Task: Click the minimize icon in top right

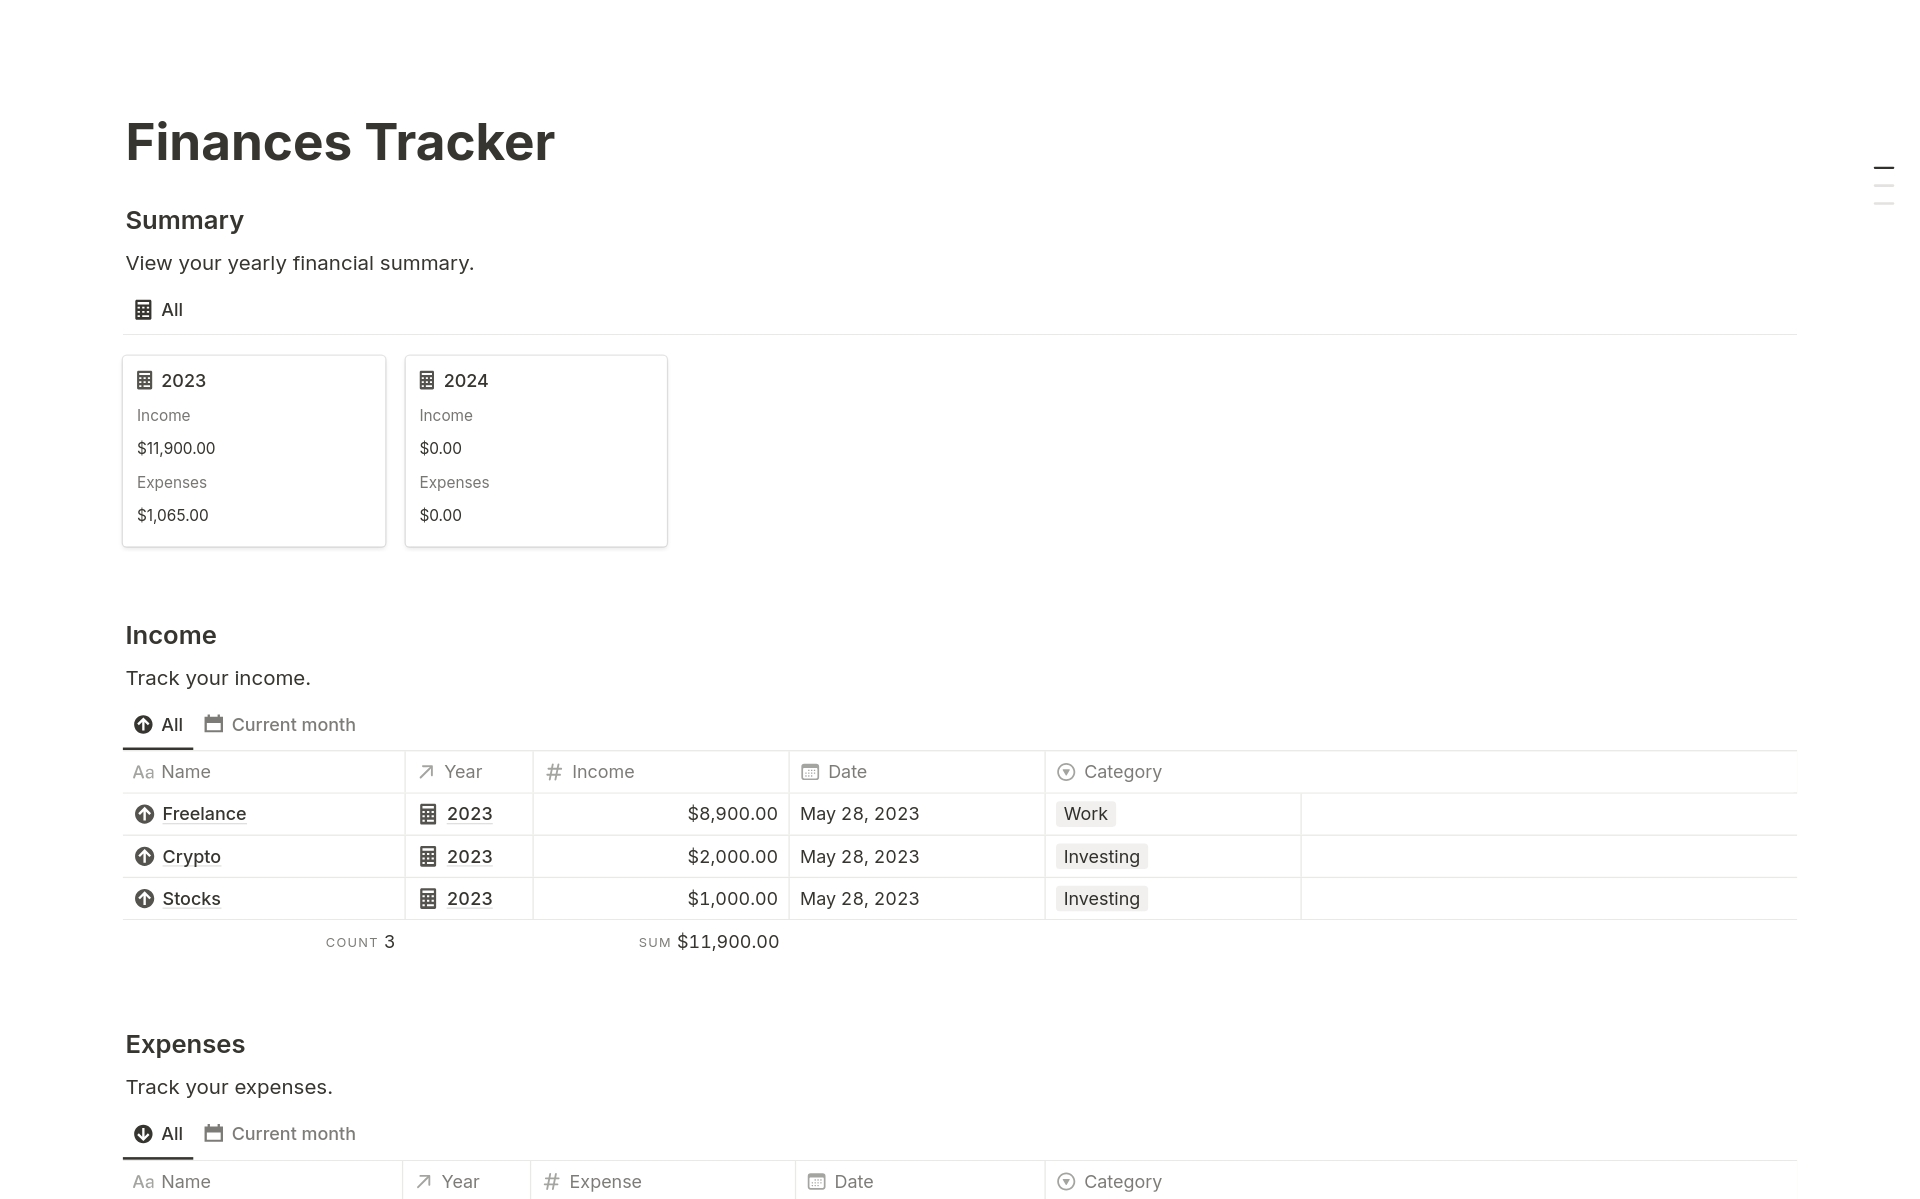Action: point(1884,167)
